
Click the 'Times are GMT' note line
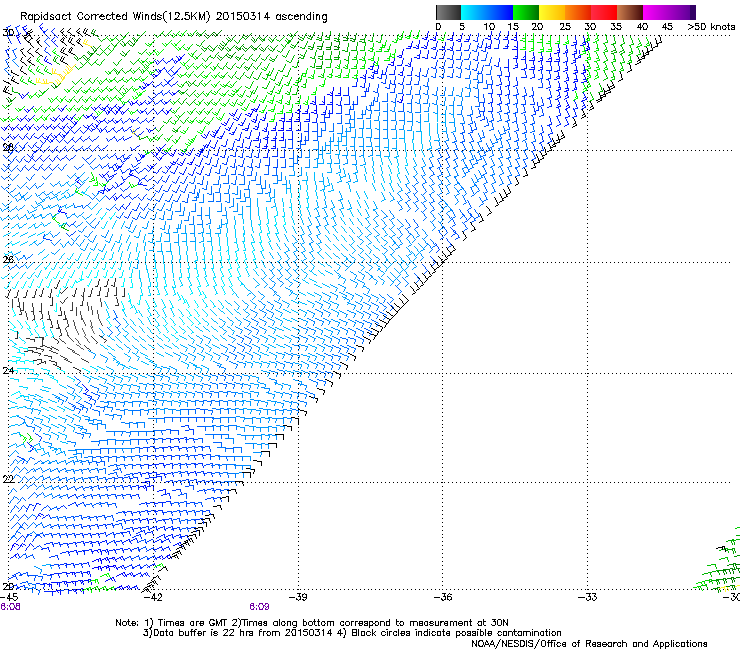(312, 623)
